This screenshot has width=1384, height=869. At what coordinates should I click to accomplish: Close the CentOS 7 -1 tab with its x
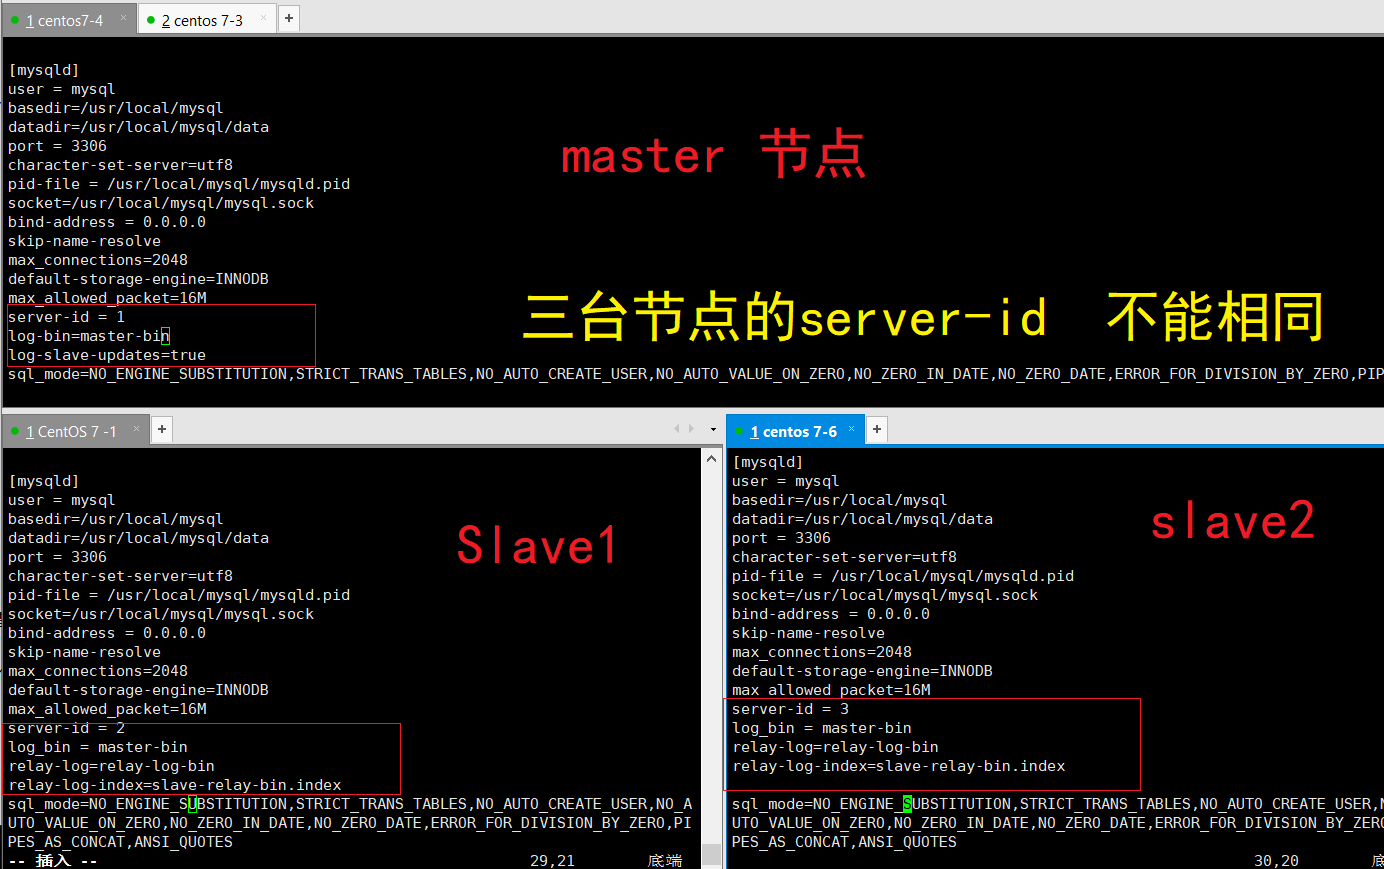(x=137, y=428)
